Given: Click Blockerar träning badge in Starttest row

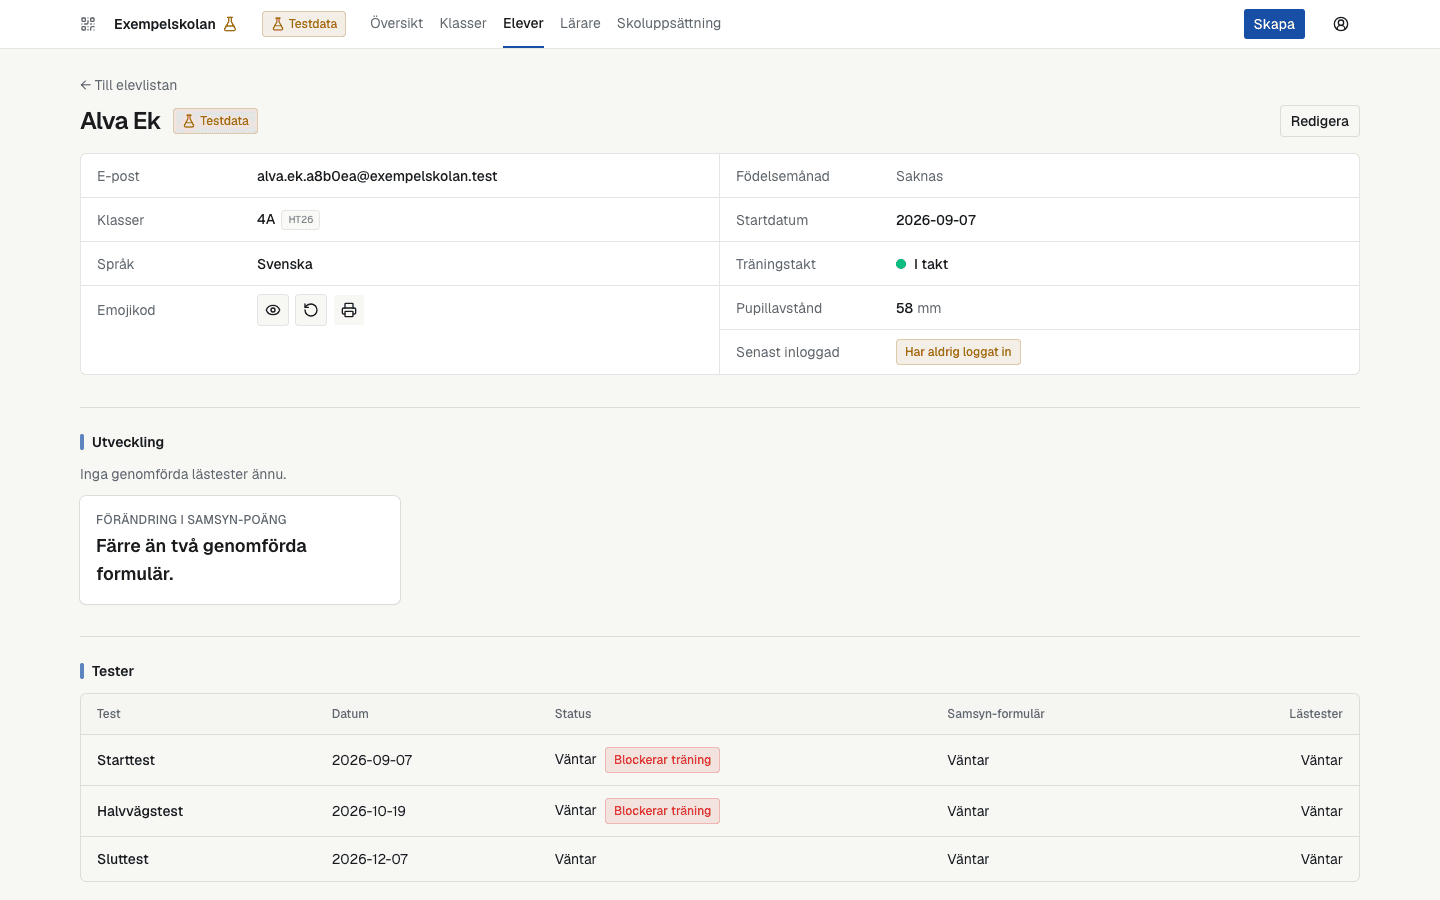Looking at the screenshot, I should (662, 760).
